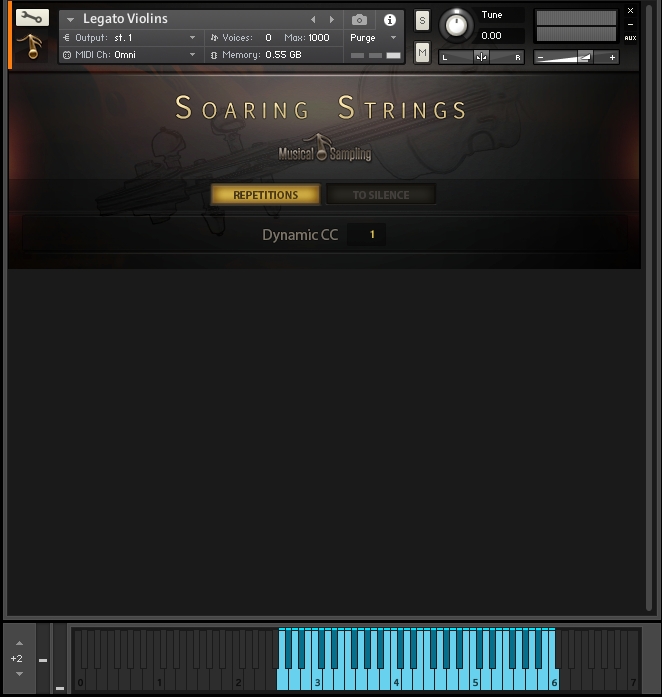Viewport: 662px width, 697px height.
Task: Mute the Legato Violins instrument
Action: click(422, 53)
